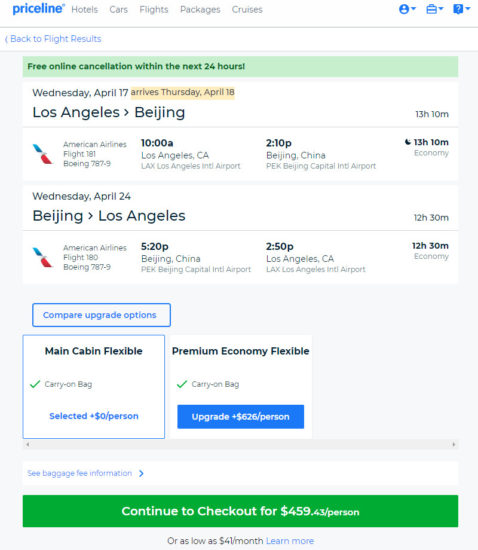Open the trips briefcase icon menu

435,9
